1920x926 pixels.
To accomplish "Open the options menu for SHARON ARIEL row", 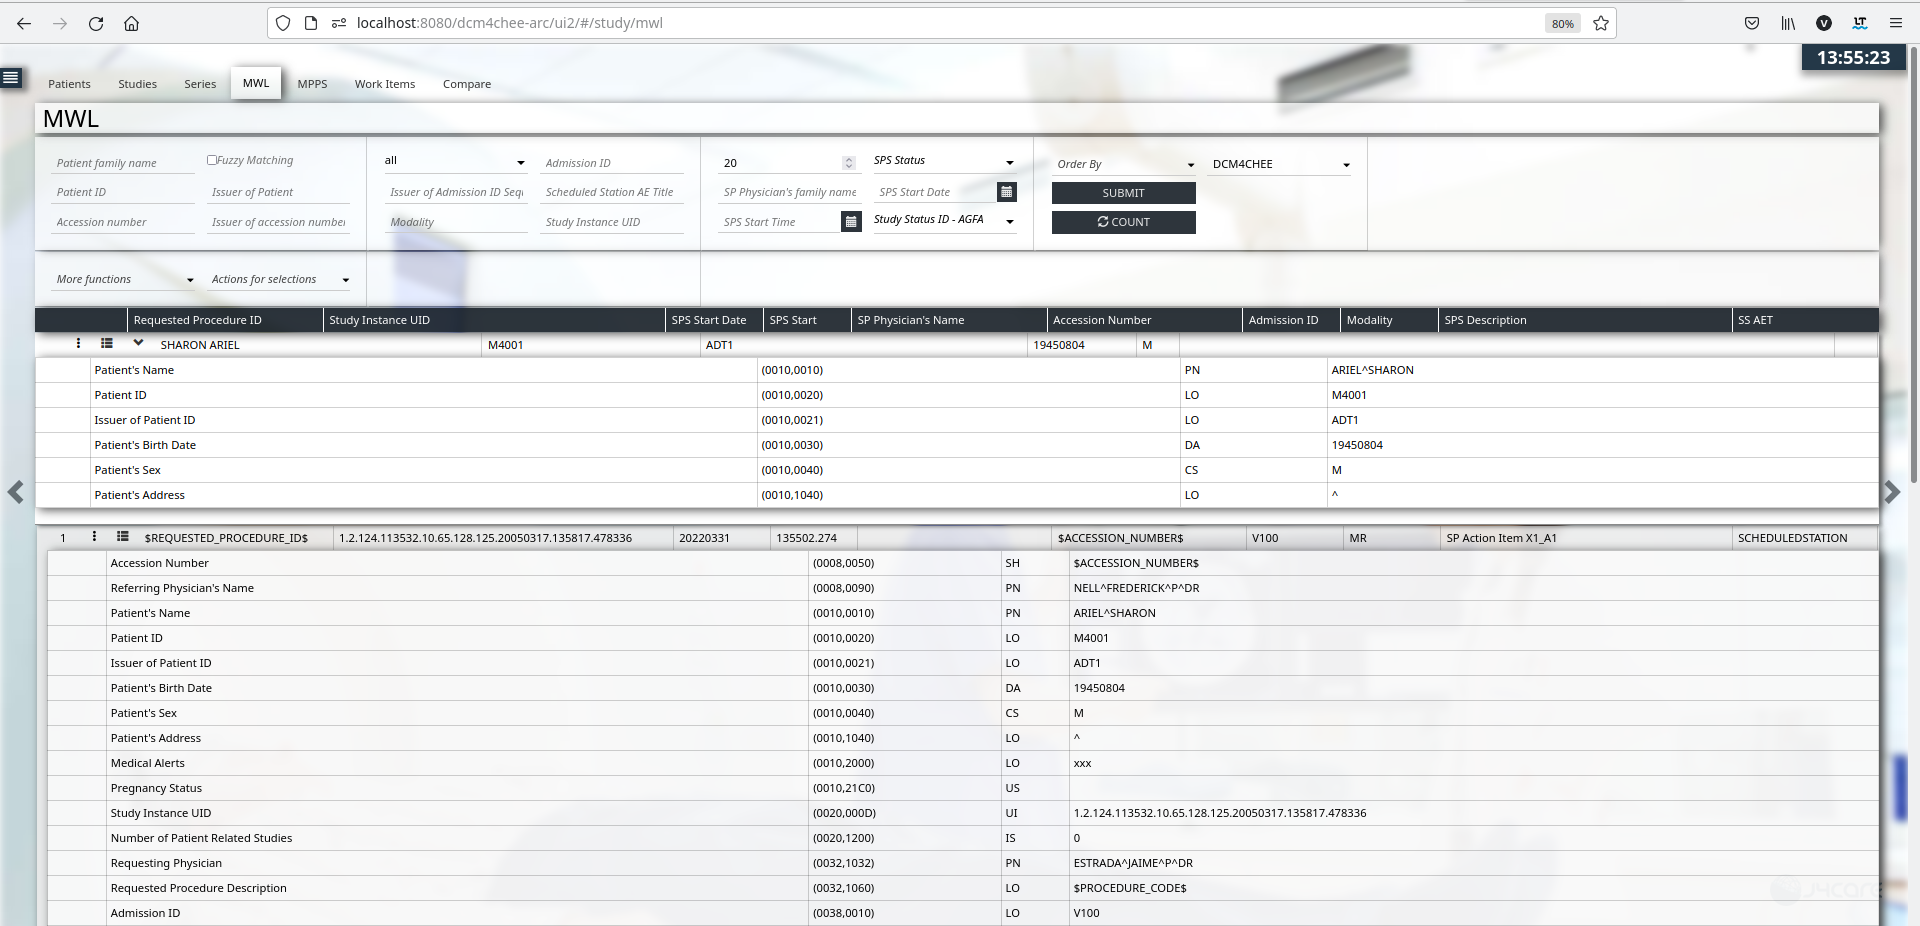I will [79, 344].
